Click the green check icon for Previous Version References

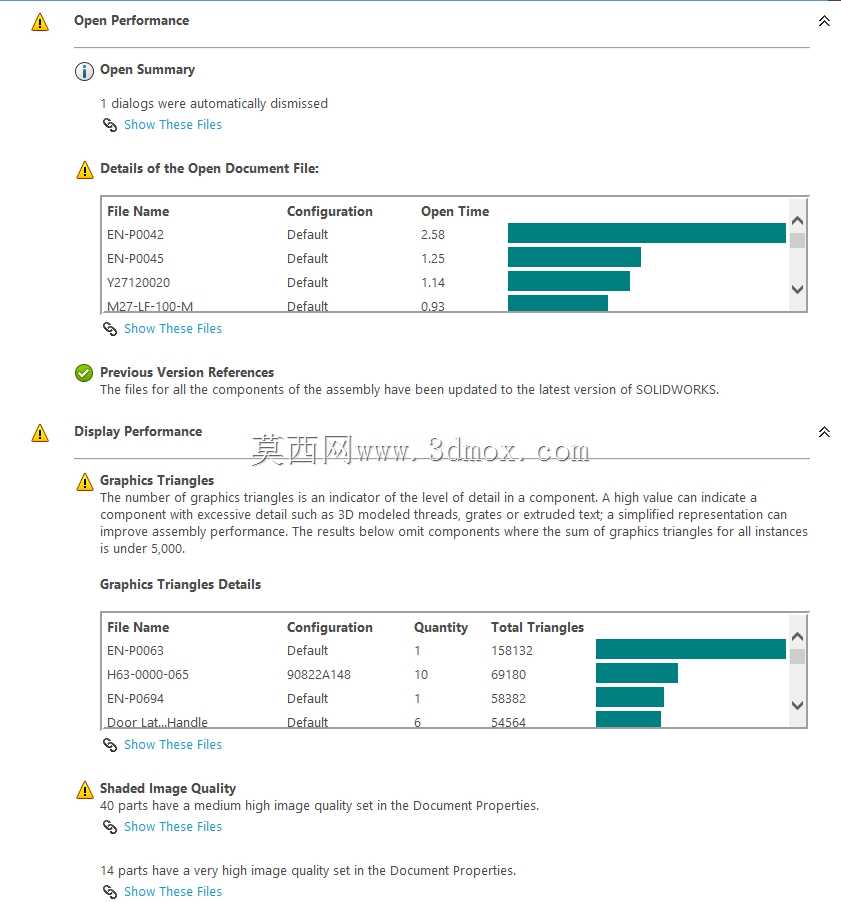pyautogui.click(x=84, y=373)
